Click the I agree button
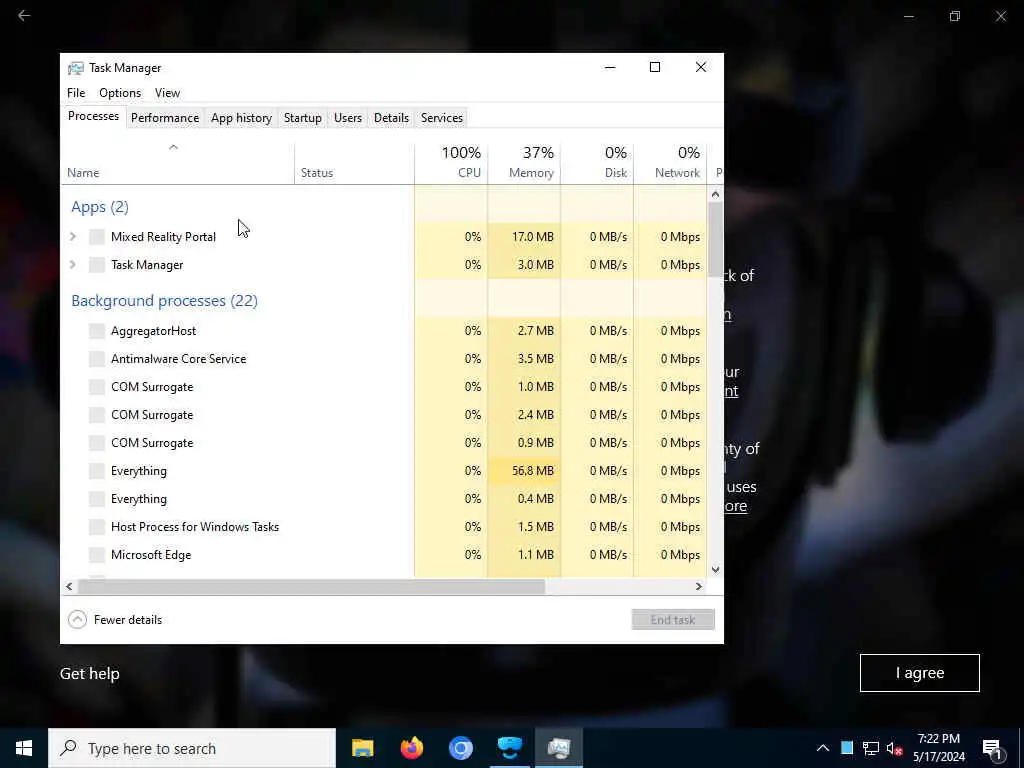1024x768 pixels. [920, 673]
